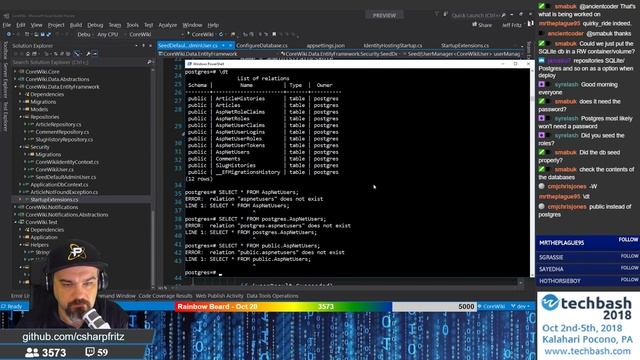This screenshot has width=640, height=360.
Task: Switch to the ConfigureDatabase.cs tab
Action: coord(262,45)
